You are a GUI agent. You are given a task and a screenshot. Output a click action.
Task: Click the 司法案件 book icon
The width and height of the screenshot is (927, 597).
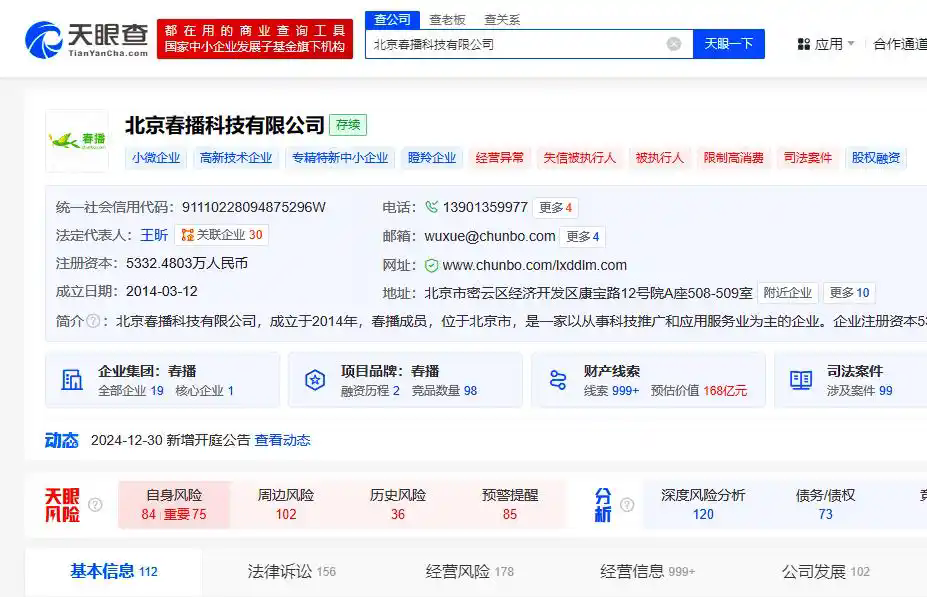[x=801, y=380]
